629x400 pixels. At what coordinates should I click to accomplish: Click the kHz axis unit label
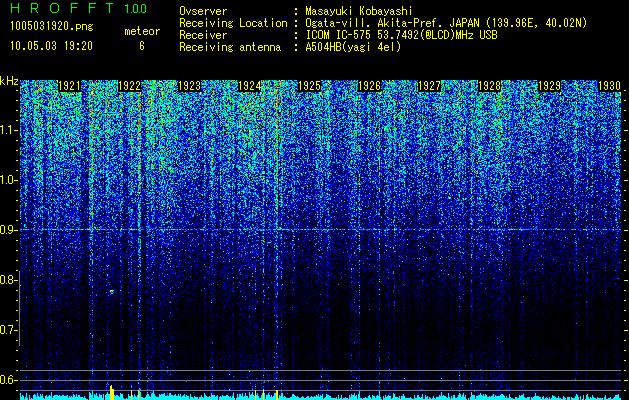[x=9, y=81]
